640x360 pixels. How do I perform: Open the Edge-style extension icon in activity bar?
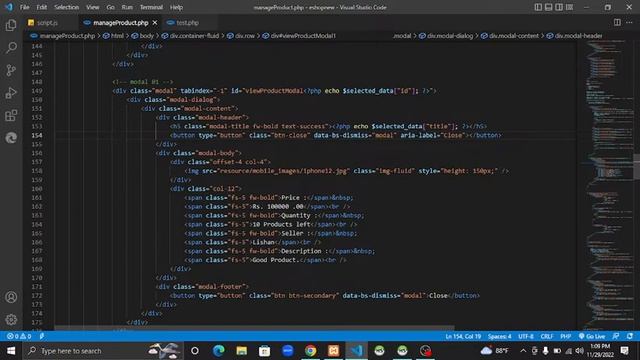coord(11,138)
